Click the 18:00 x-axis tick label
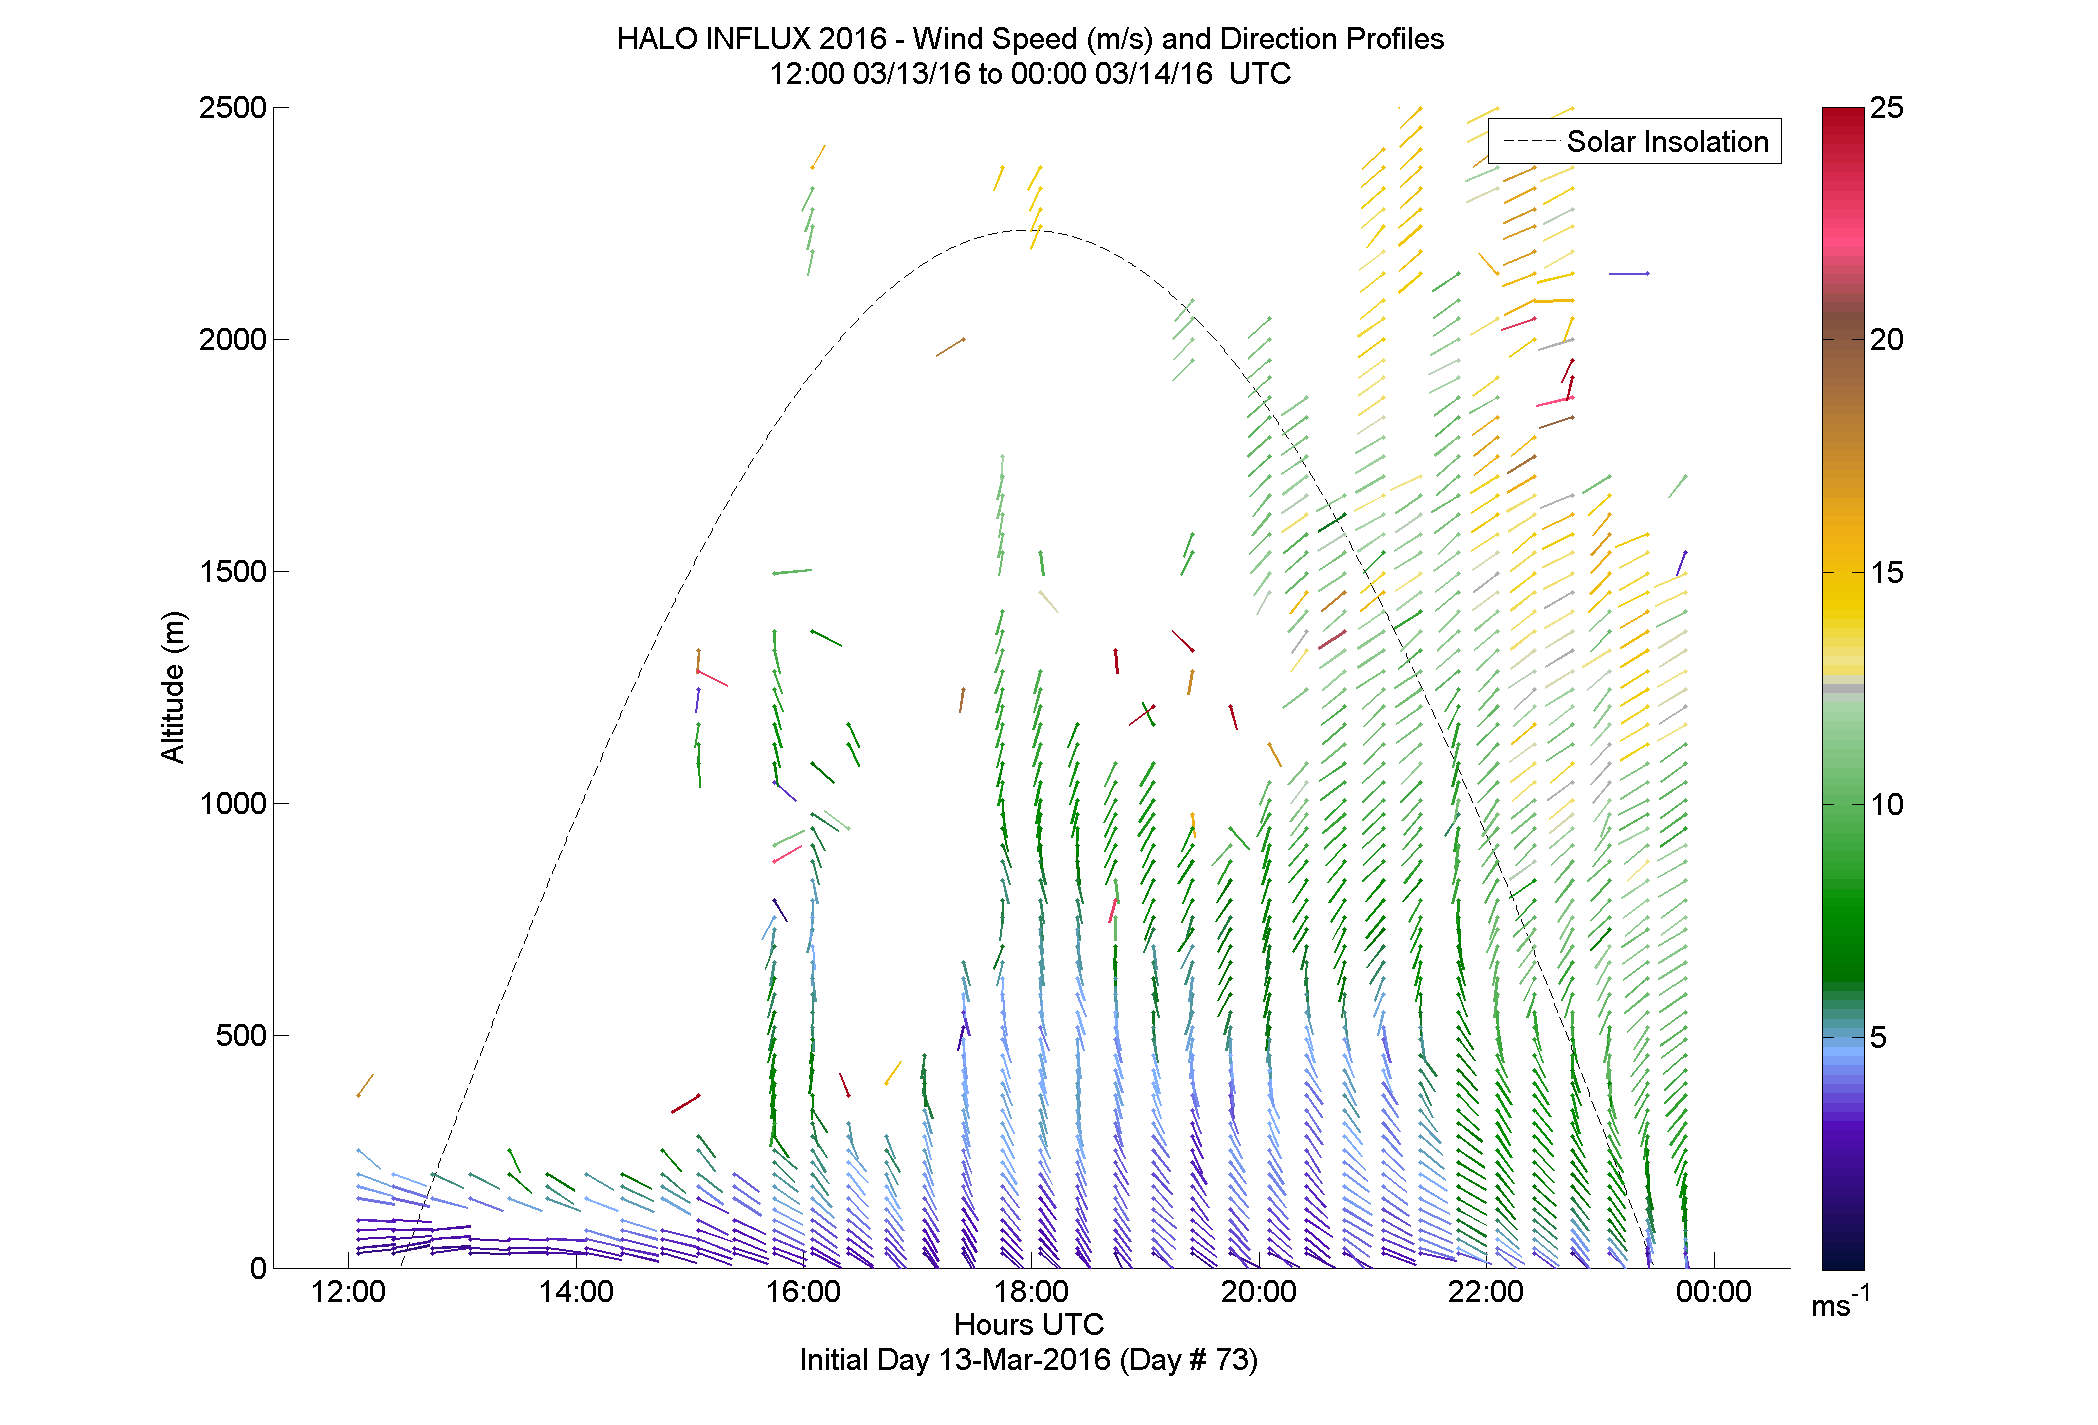2098x1425 pixels. pos(1031,1291)
